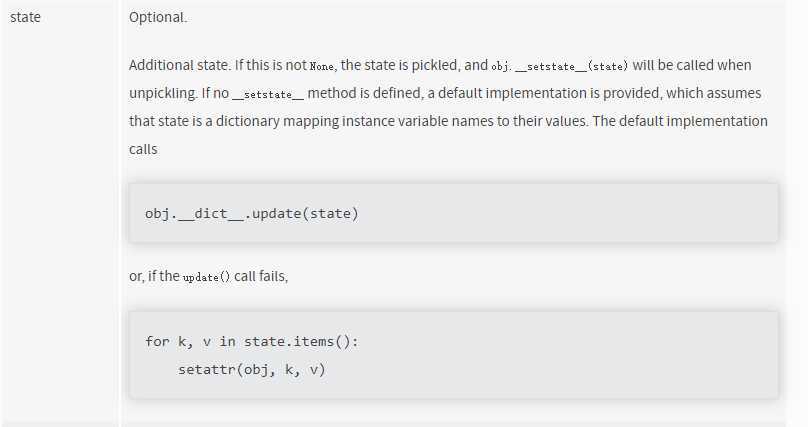Click the phrase "will be called when"
The height and width of the screenshot is (427, 808).
tap(692, 65)
